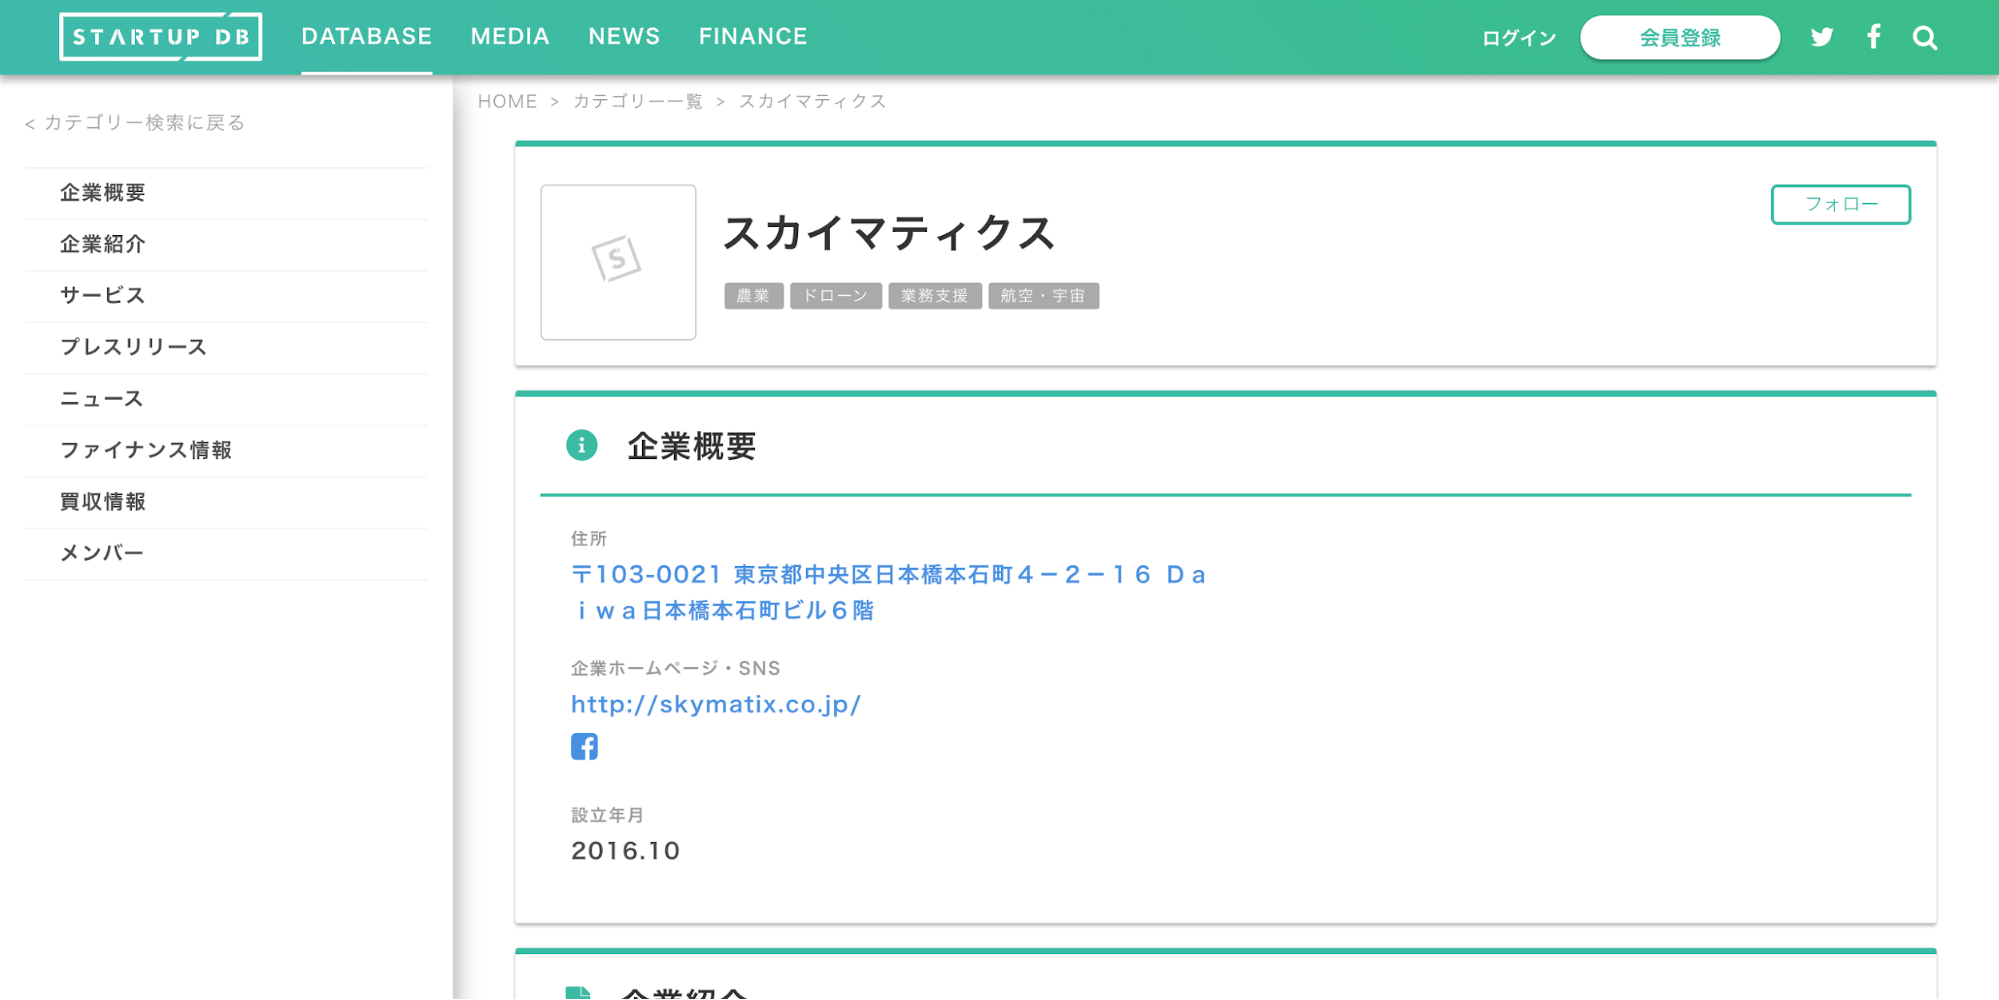Click the 会員登録 button
This screenshot has width=1999, height=1000.
pyautogui.click(x=1680, y=38)
